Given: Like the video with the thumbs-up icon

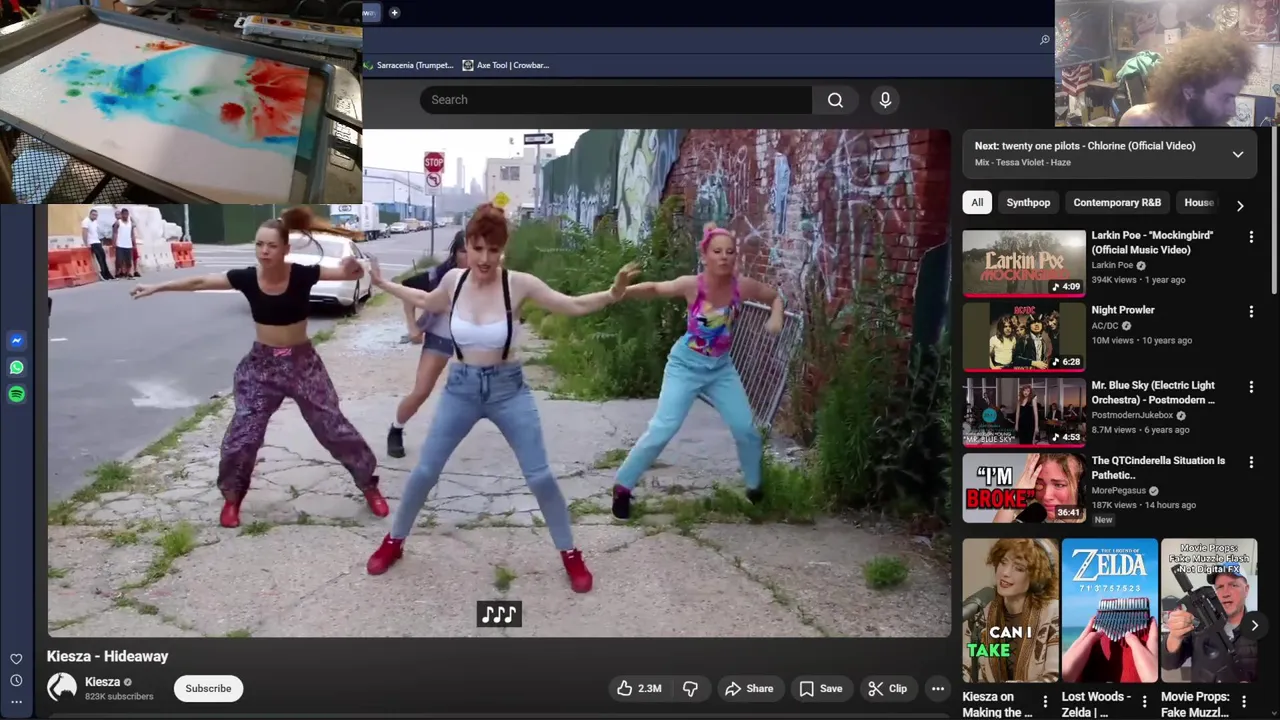Looking at the screenshot, I should [x=639, y=688].
